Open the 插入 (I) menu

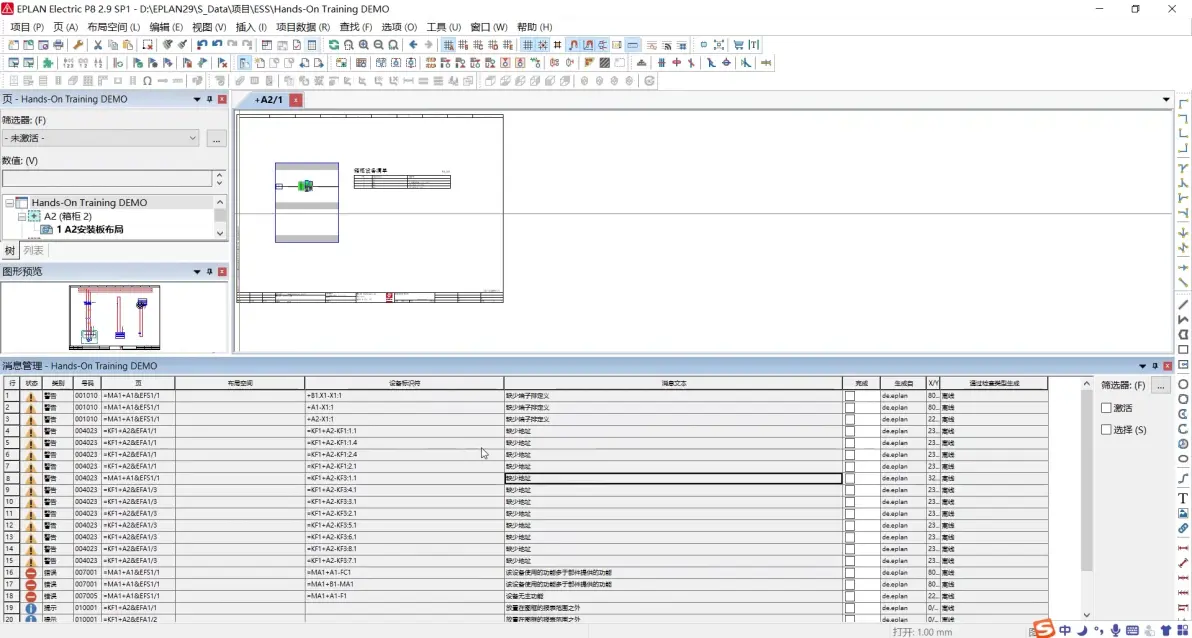(x=251, y=27)
